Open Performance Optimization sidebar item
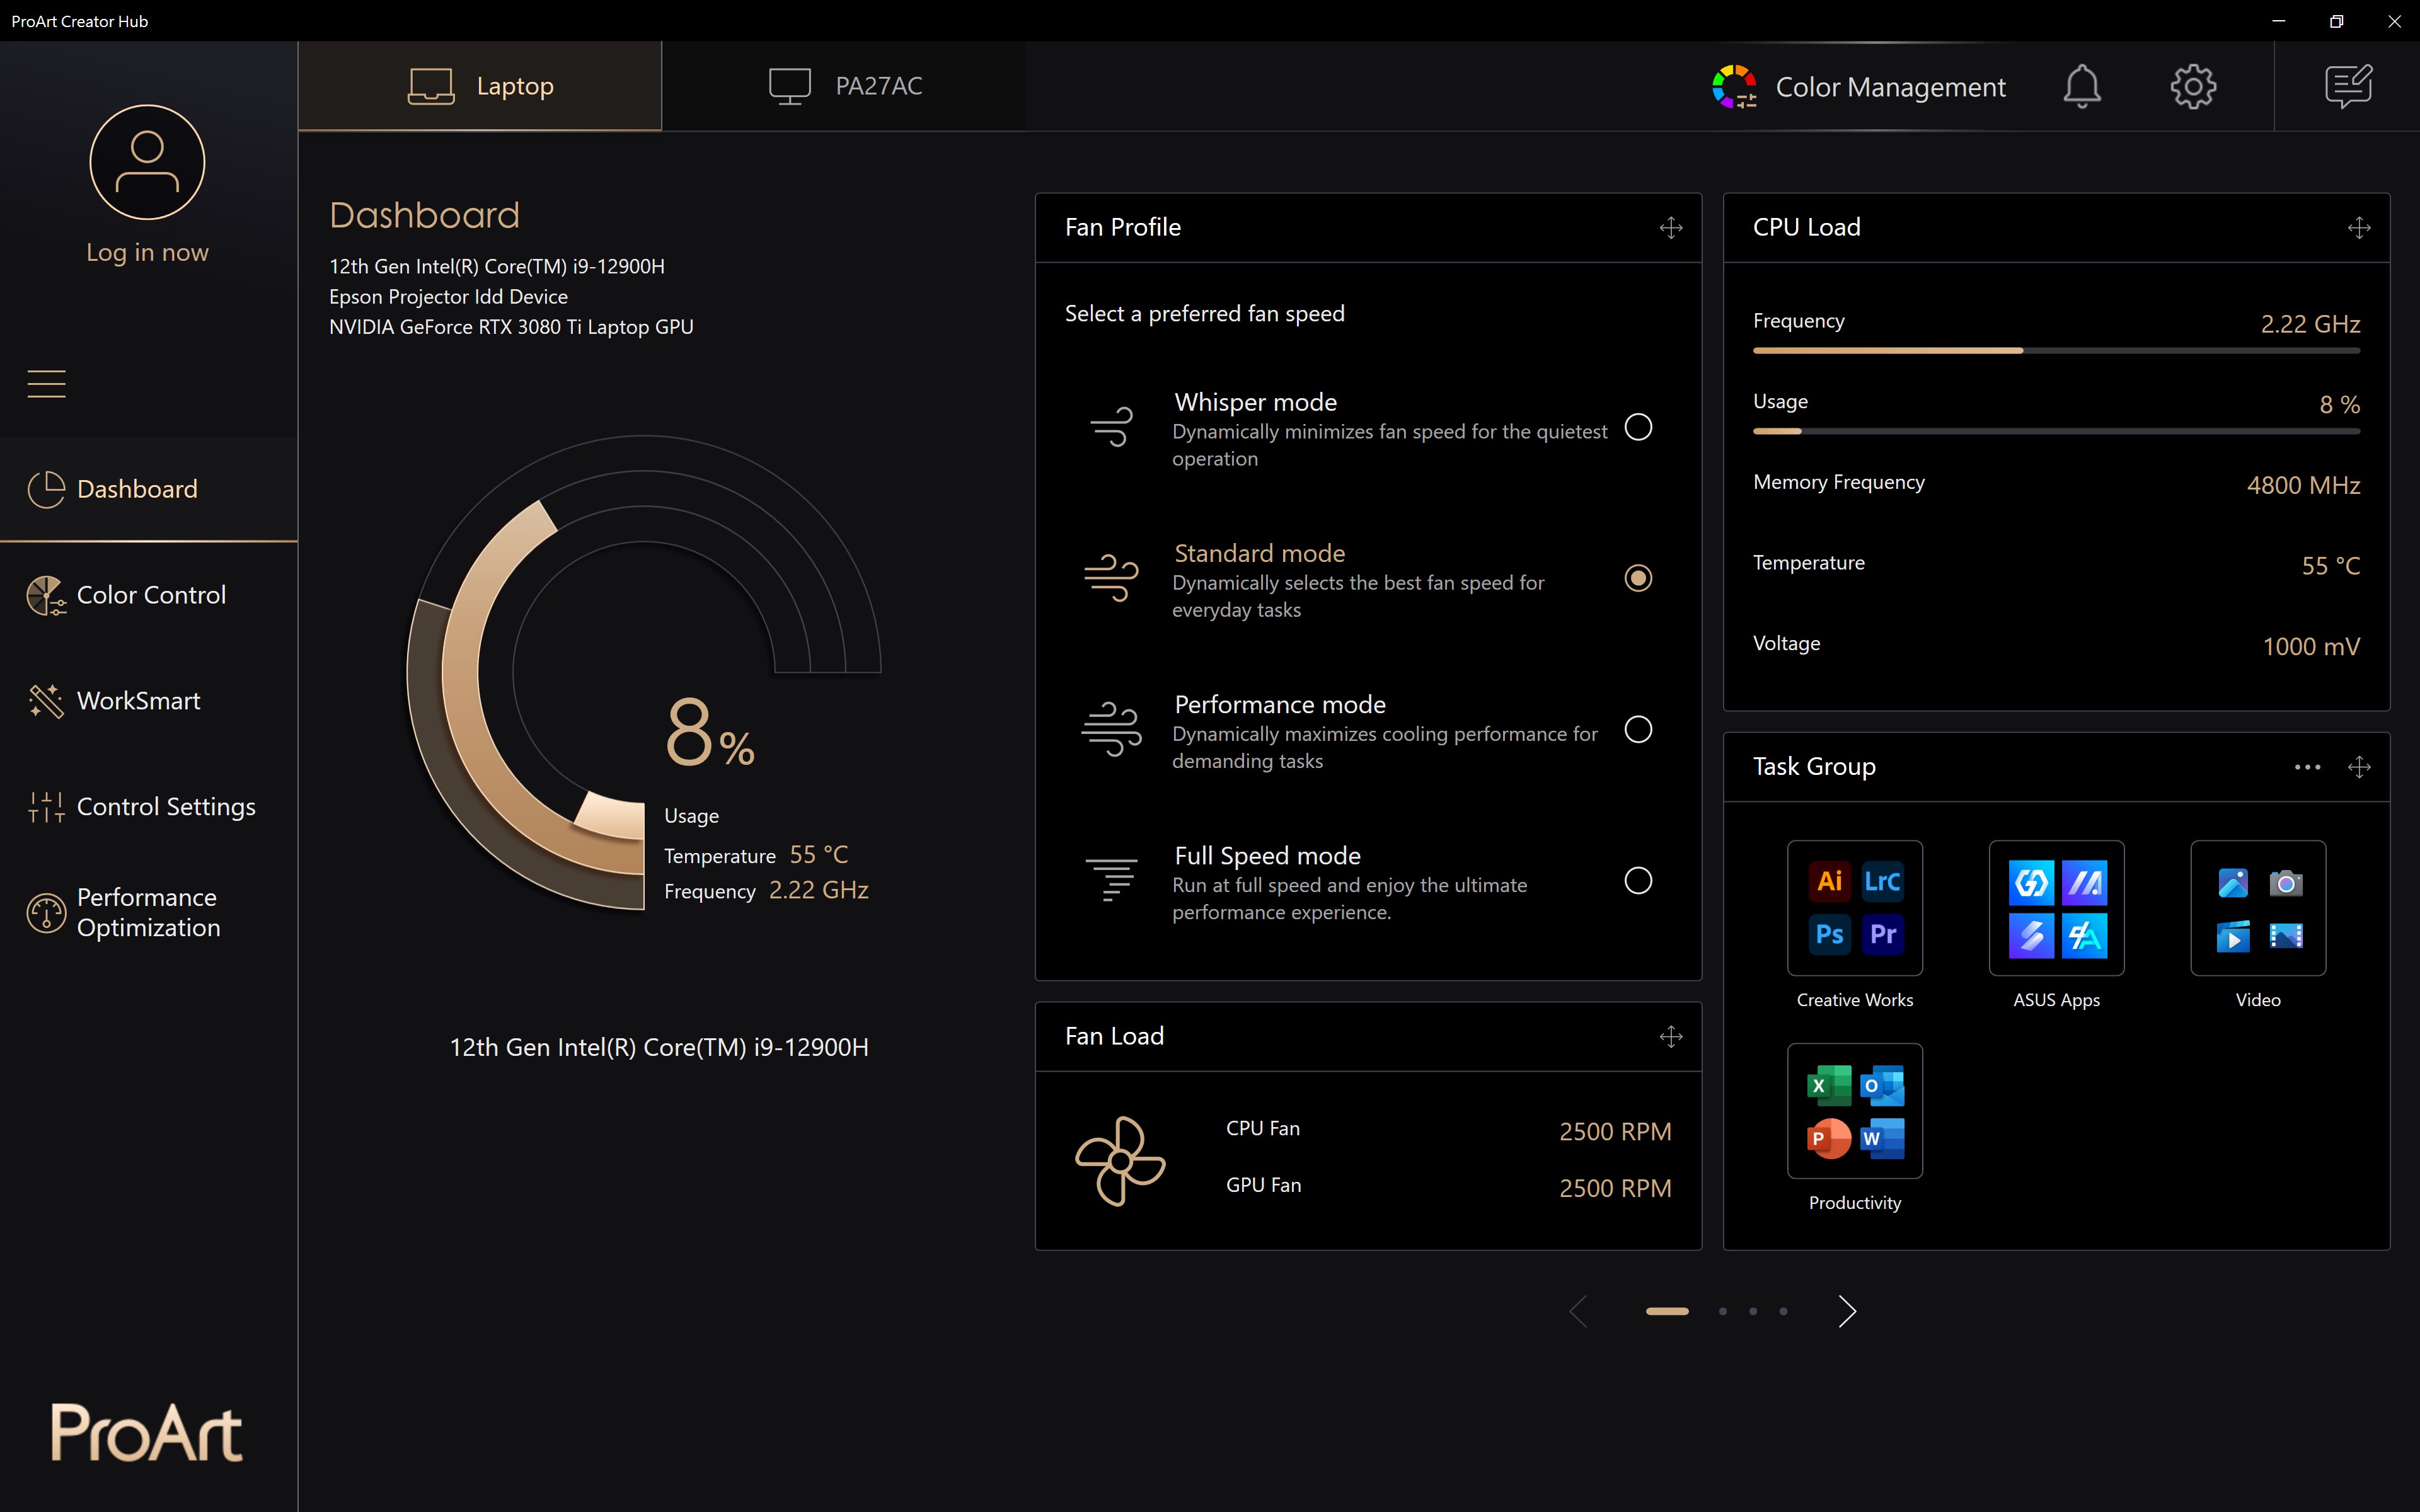 pos(148,912)
